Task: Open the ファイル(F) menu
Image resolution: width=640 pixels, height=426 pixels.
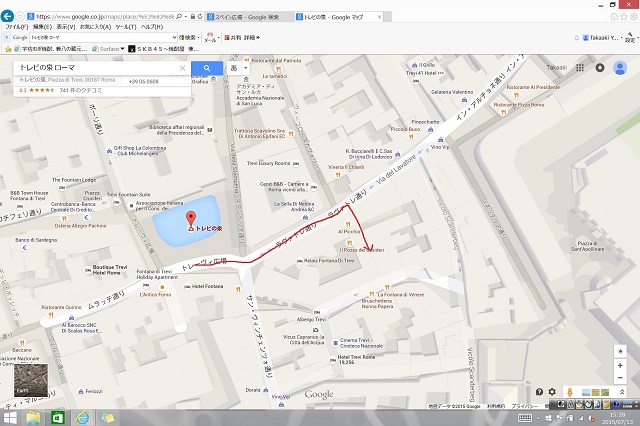Action: pyautogui.click(x=16, y=27)
